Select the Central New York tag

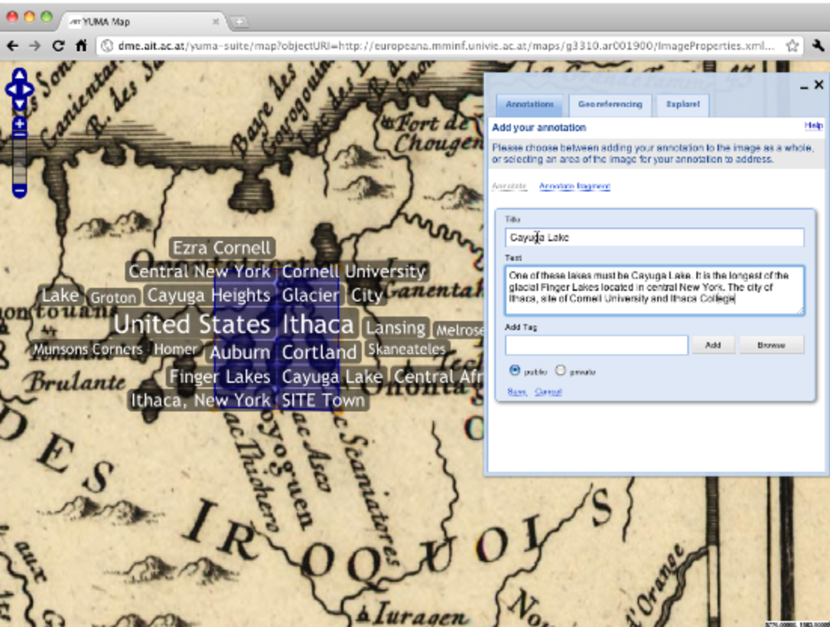[200, 271]
